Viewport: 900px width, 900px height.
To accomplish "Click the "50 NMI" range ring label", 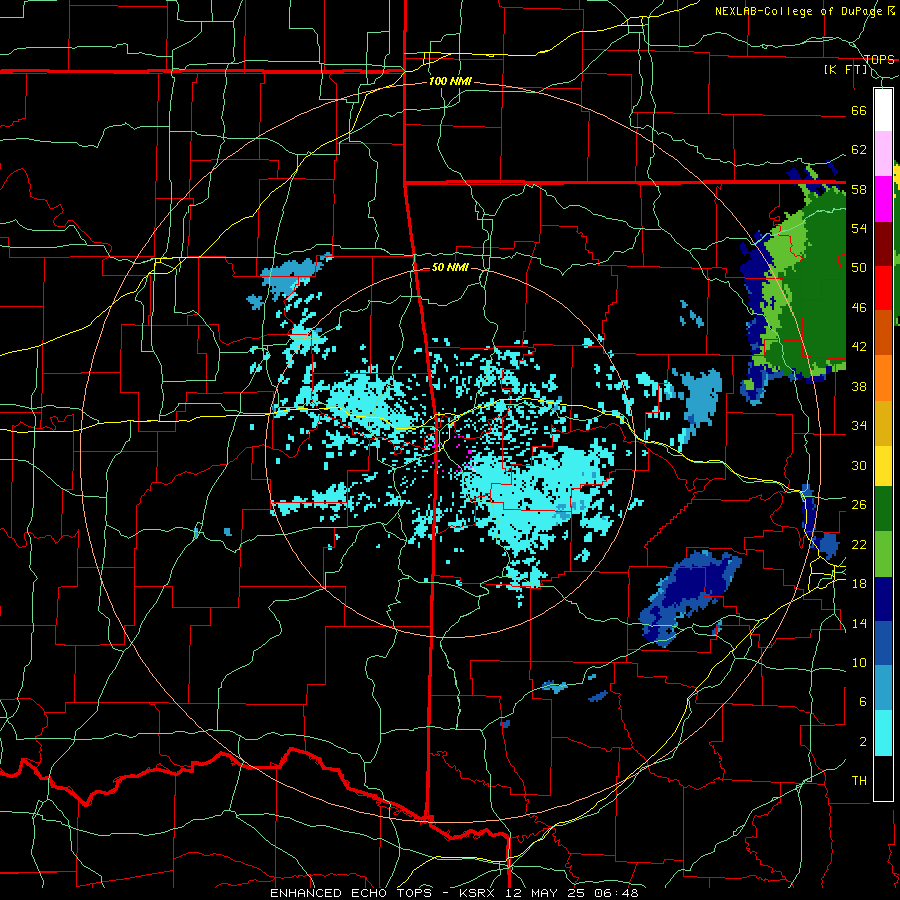I will (x=450, y=267).
